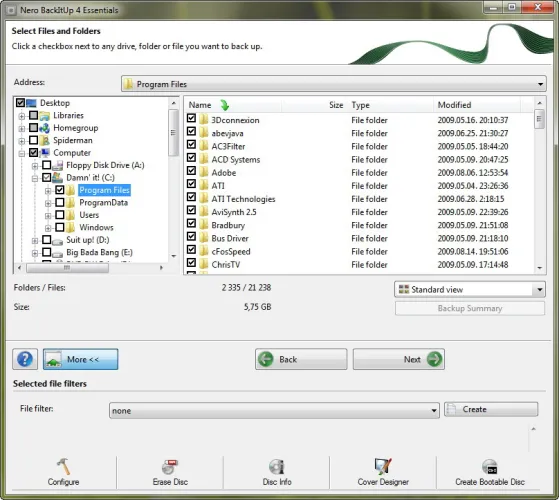
Task: Click the More << button
Action: (81, 359)
